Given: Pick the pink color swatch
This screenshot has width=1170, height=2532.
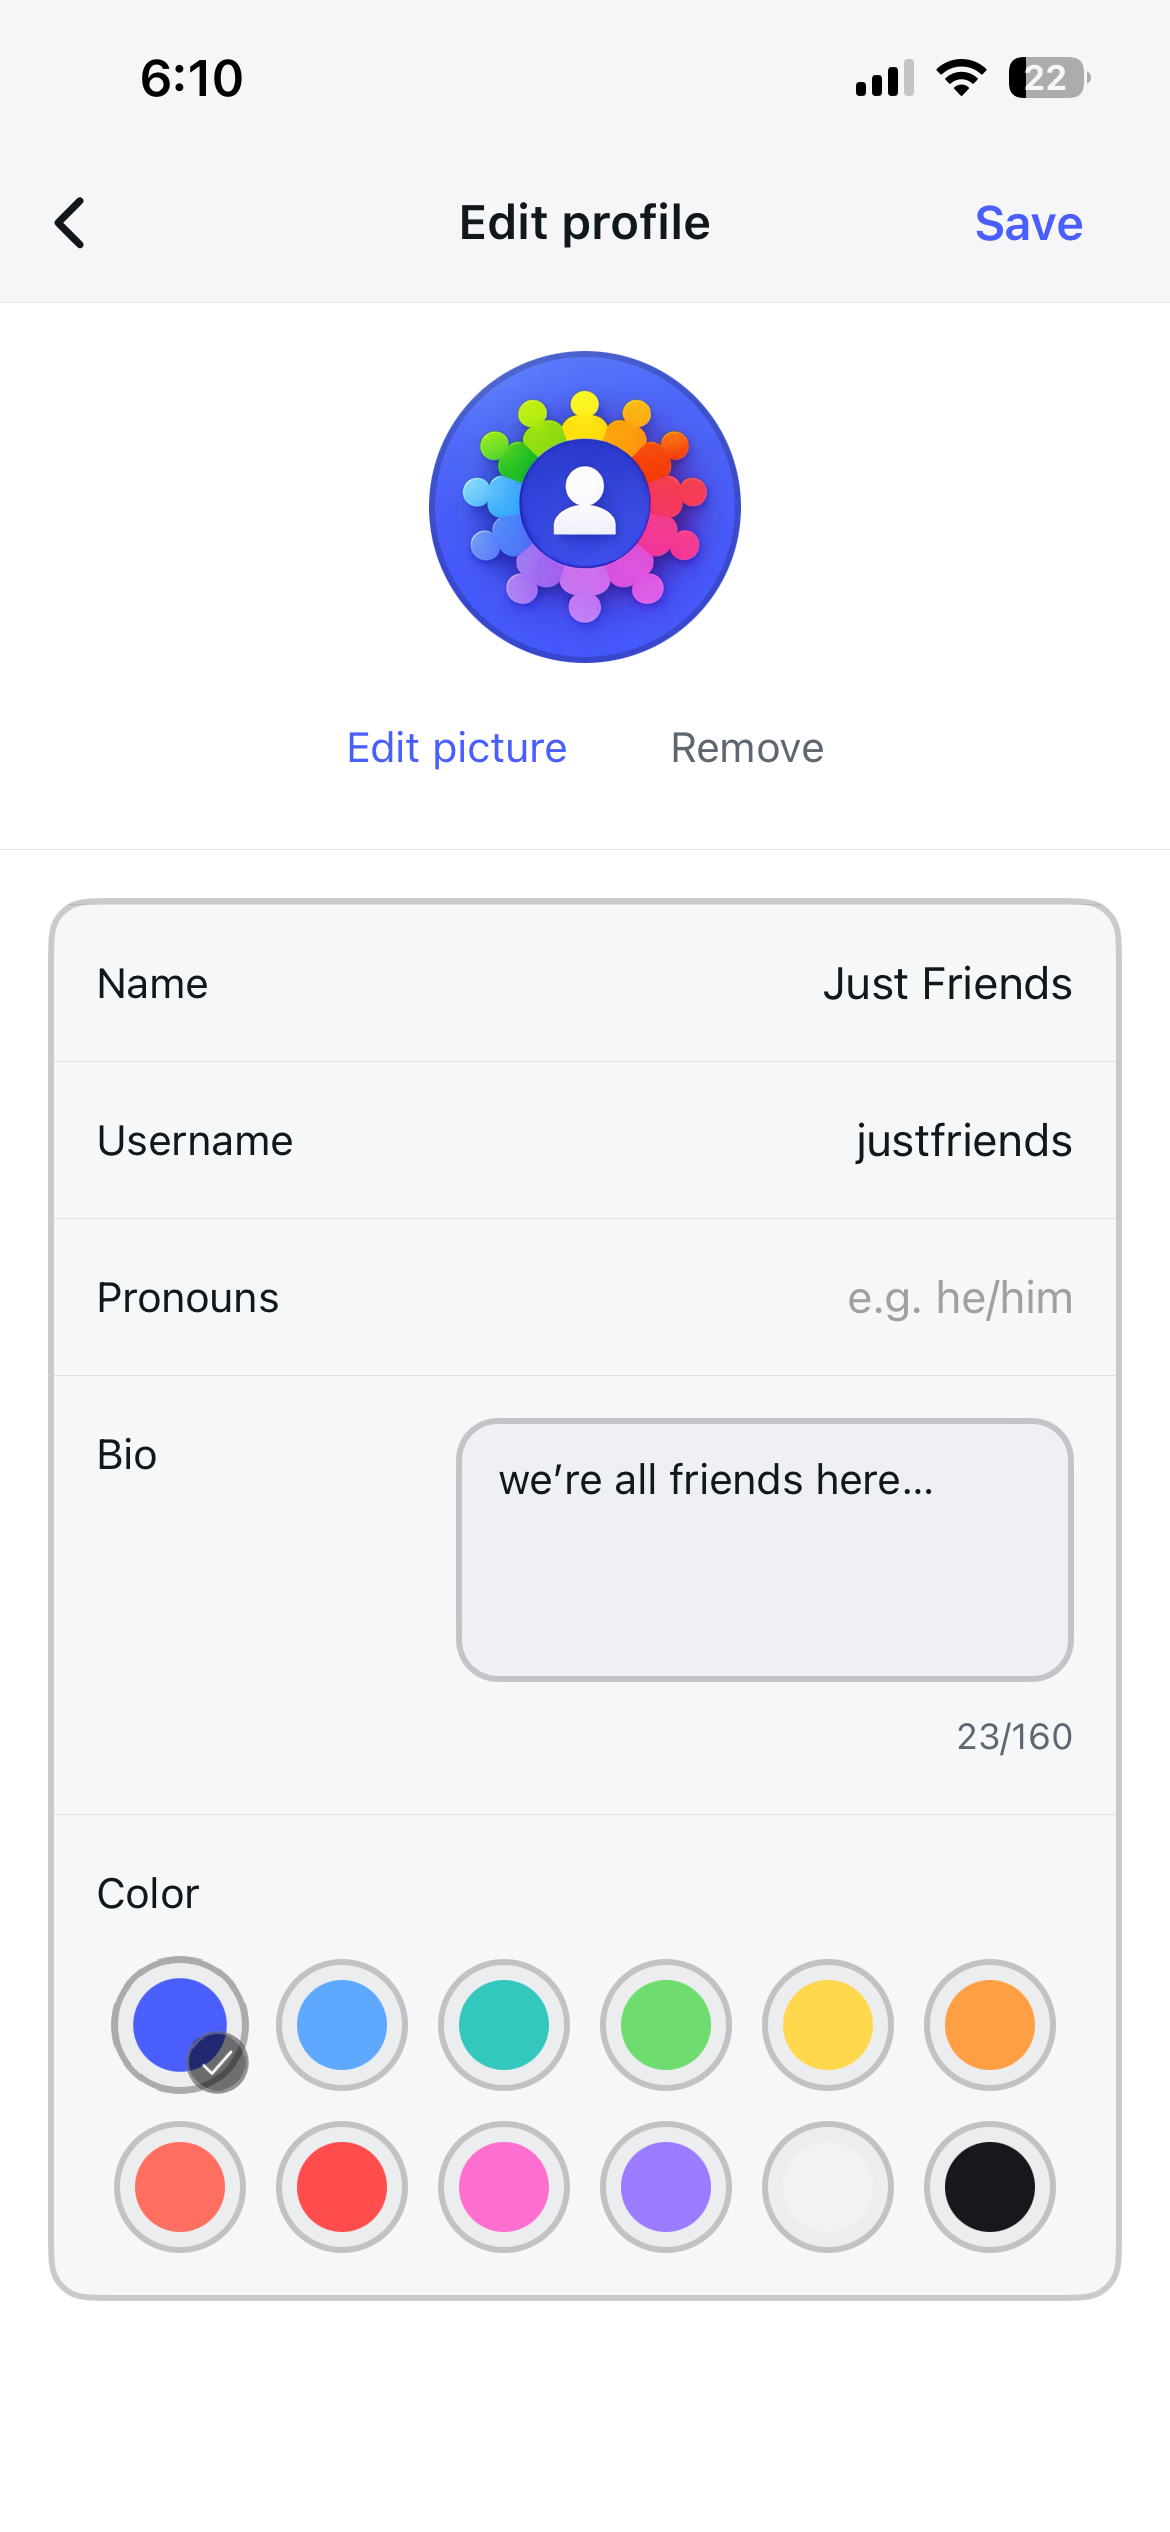Looking at the screenshot, I should pos(504,2187).
